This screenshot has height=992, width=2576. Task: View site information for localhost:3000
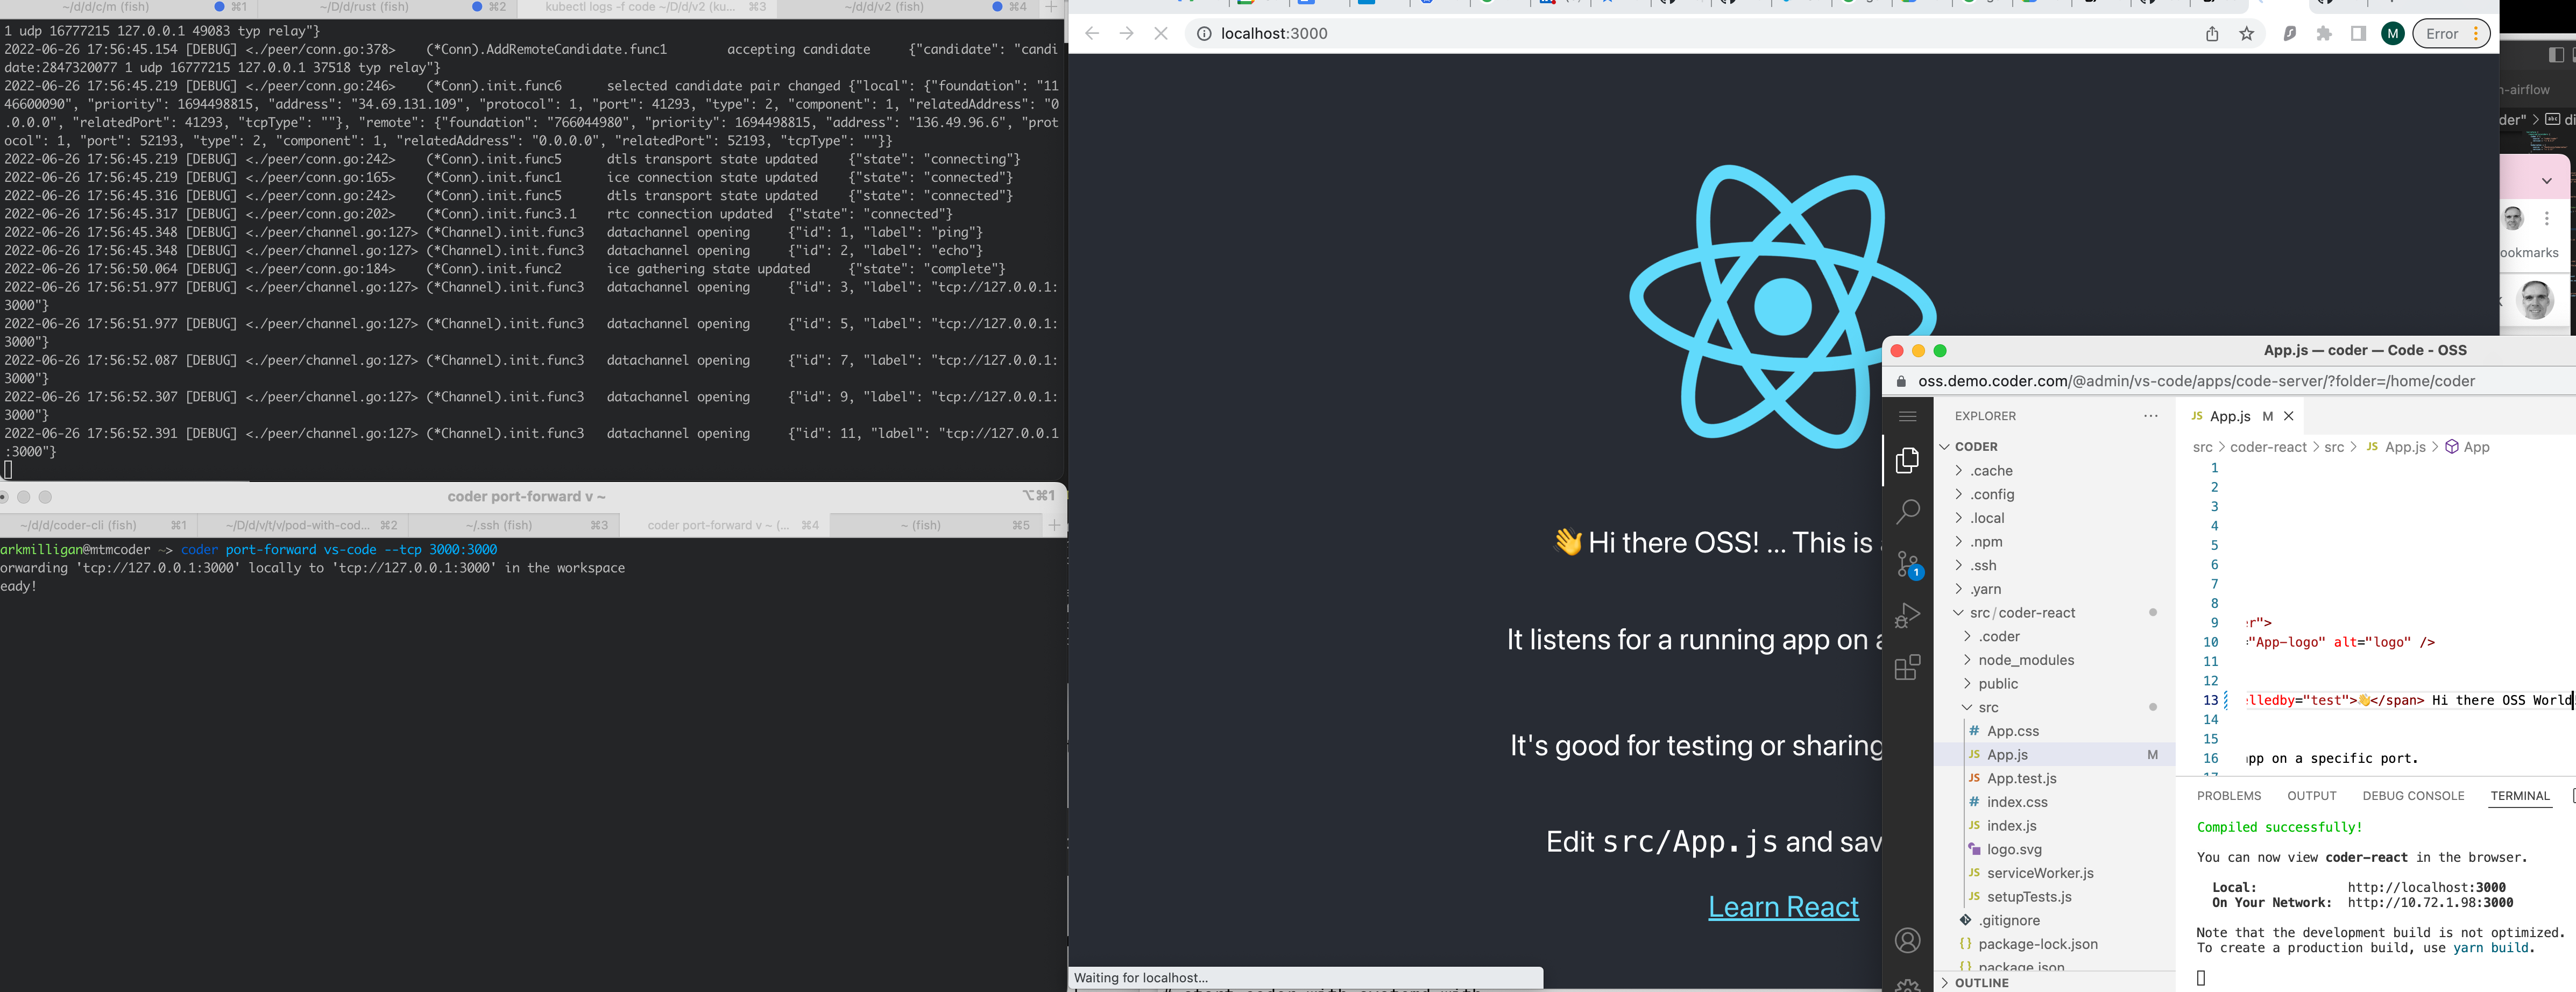pyautogui.click(x=1204, y=34)
